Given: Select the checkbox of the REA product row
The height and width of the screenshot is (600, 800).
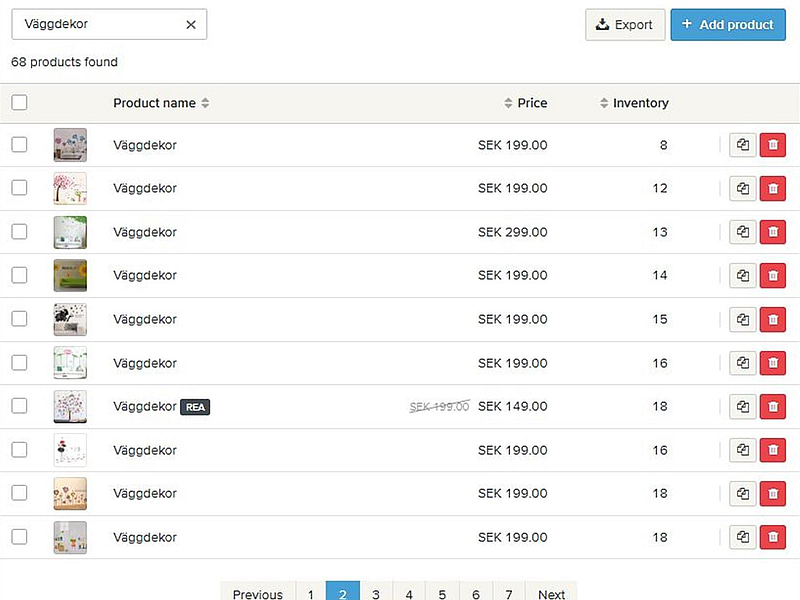Looking at the screenshot, I should pyautogui.click(x=20, y=406).
